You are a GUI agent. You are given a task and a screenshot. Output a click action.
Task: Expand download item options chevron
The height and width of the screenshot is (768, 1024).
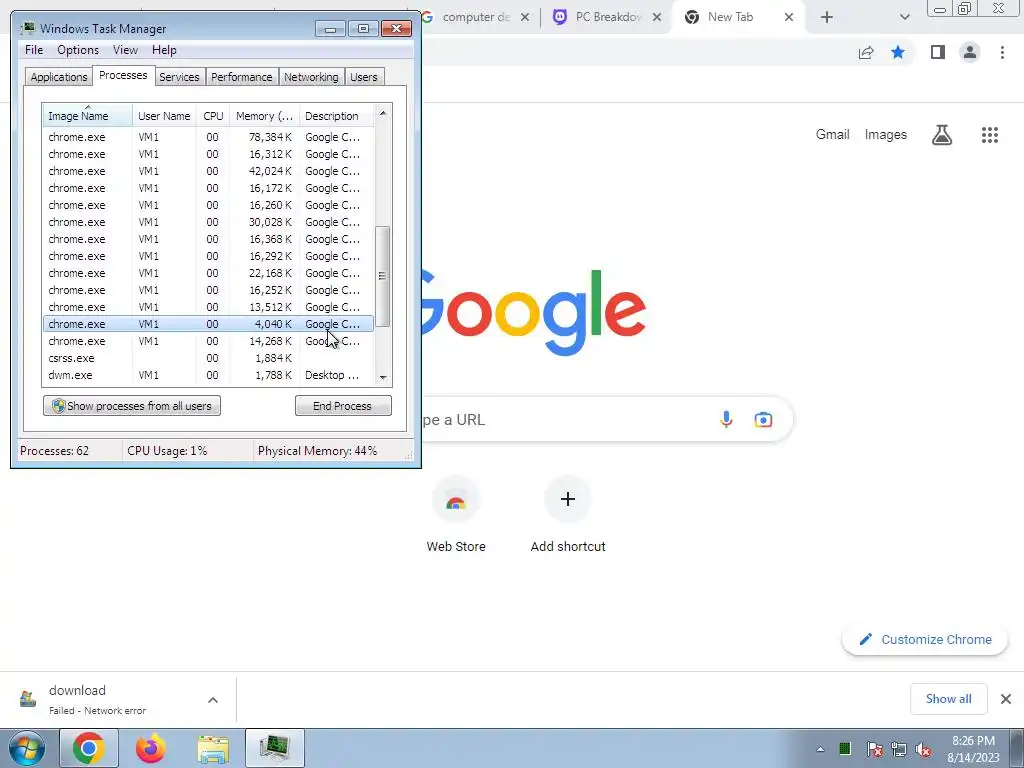point(213,699)
